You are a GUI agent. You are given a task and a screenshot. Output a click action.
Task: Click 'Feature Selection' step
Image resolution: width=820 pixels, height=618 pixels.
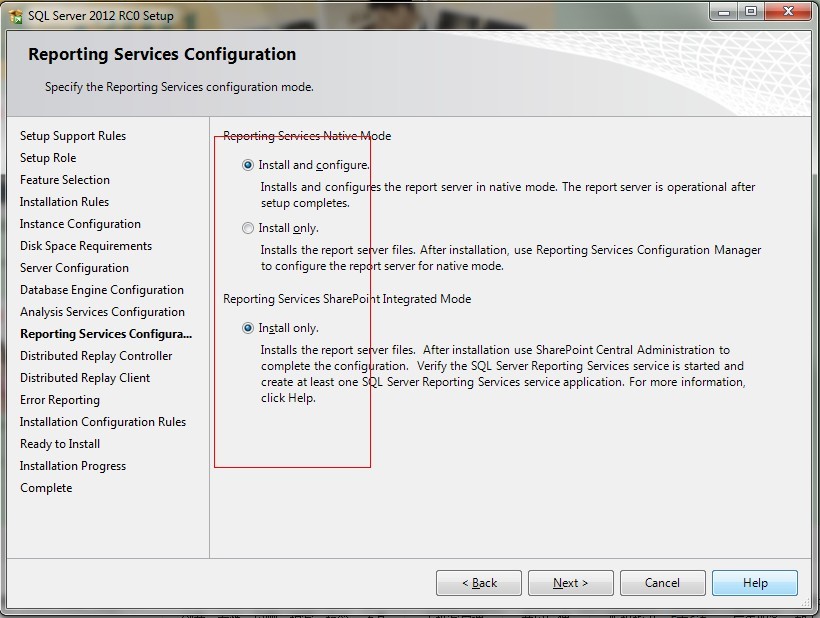(x=65, y=180)
